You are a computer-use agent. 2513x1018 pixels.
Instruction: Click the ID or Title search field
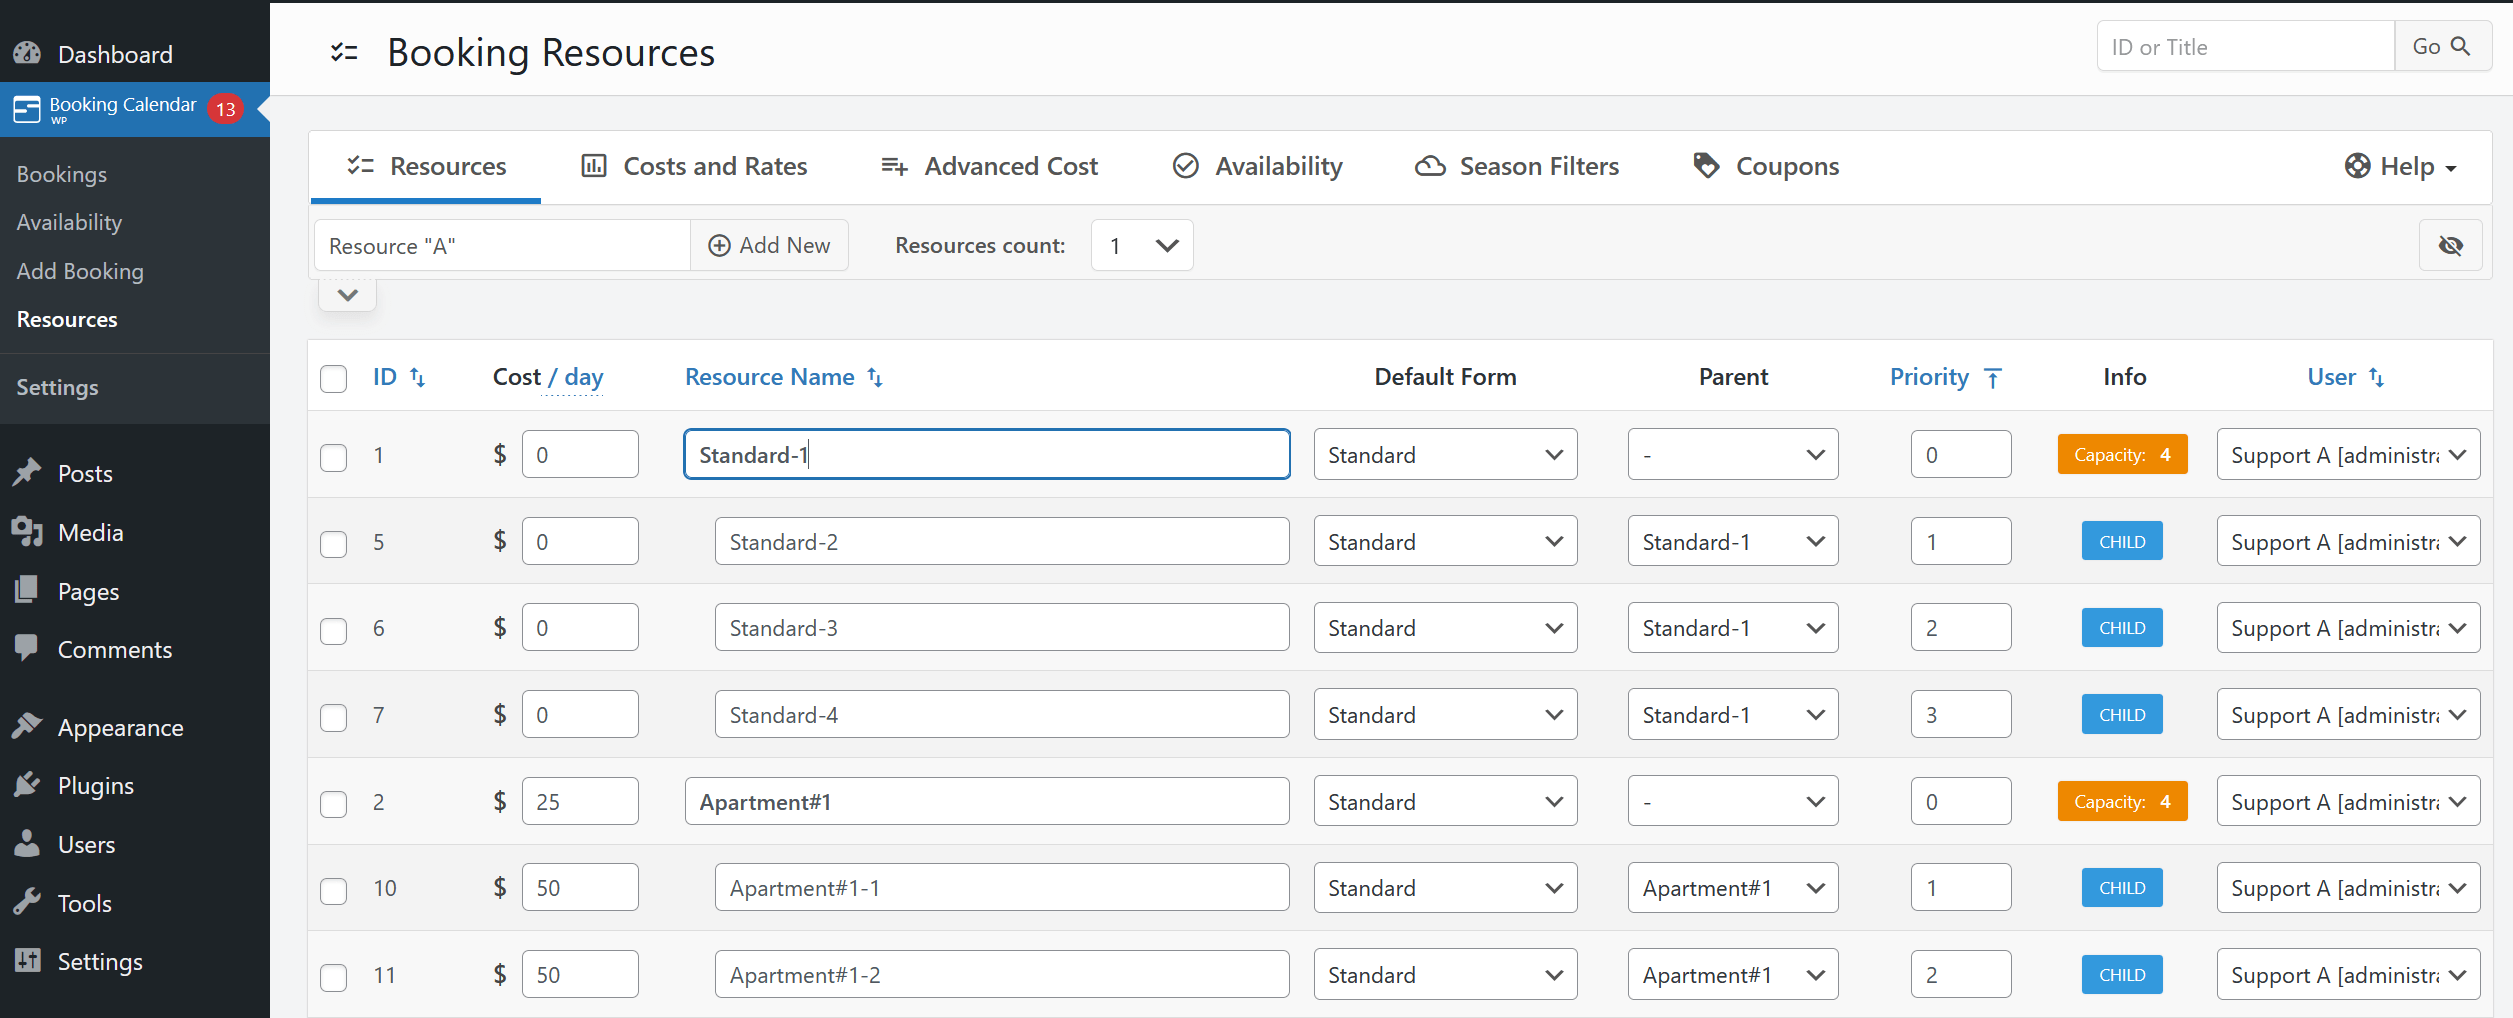click(x=2246, y=47)
